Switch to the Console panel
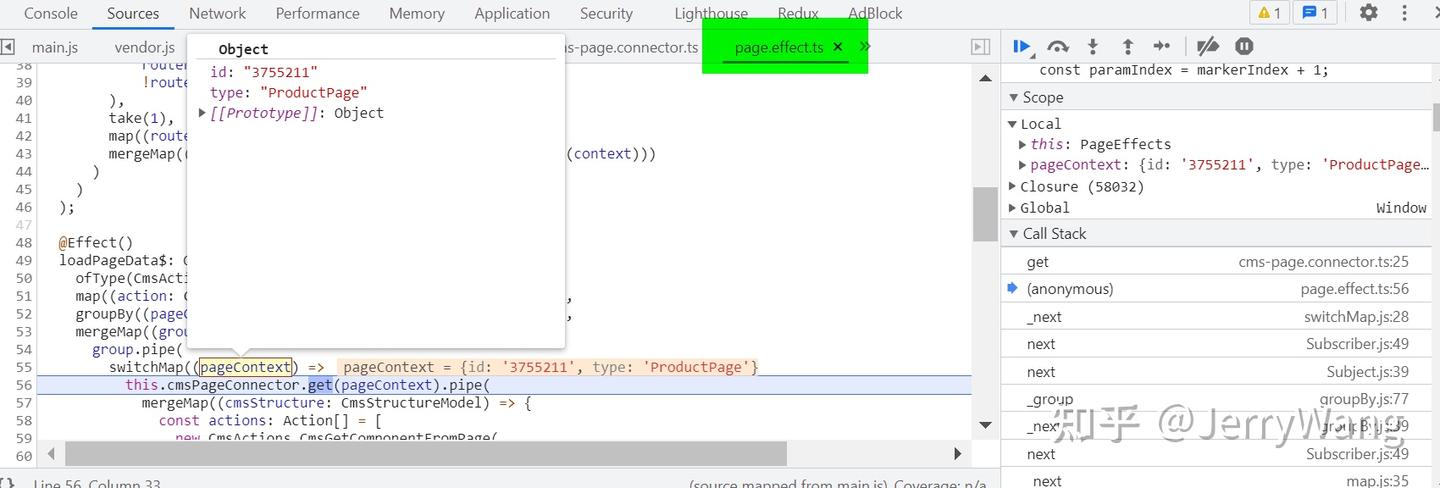Image resolution: width=1440 pixels, height=488 pixels. (51, 13)
